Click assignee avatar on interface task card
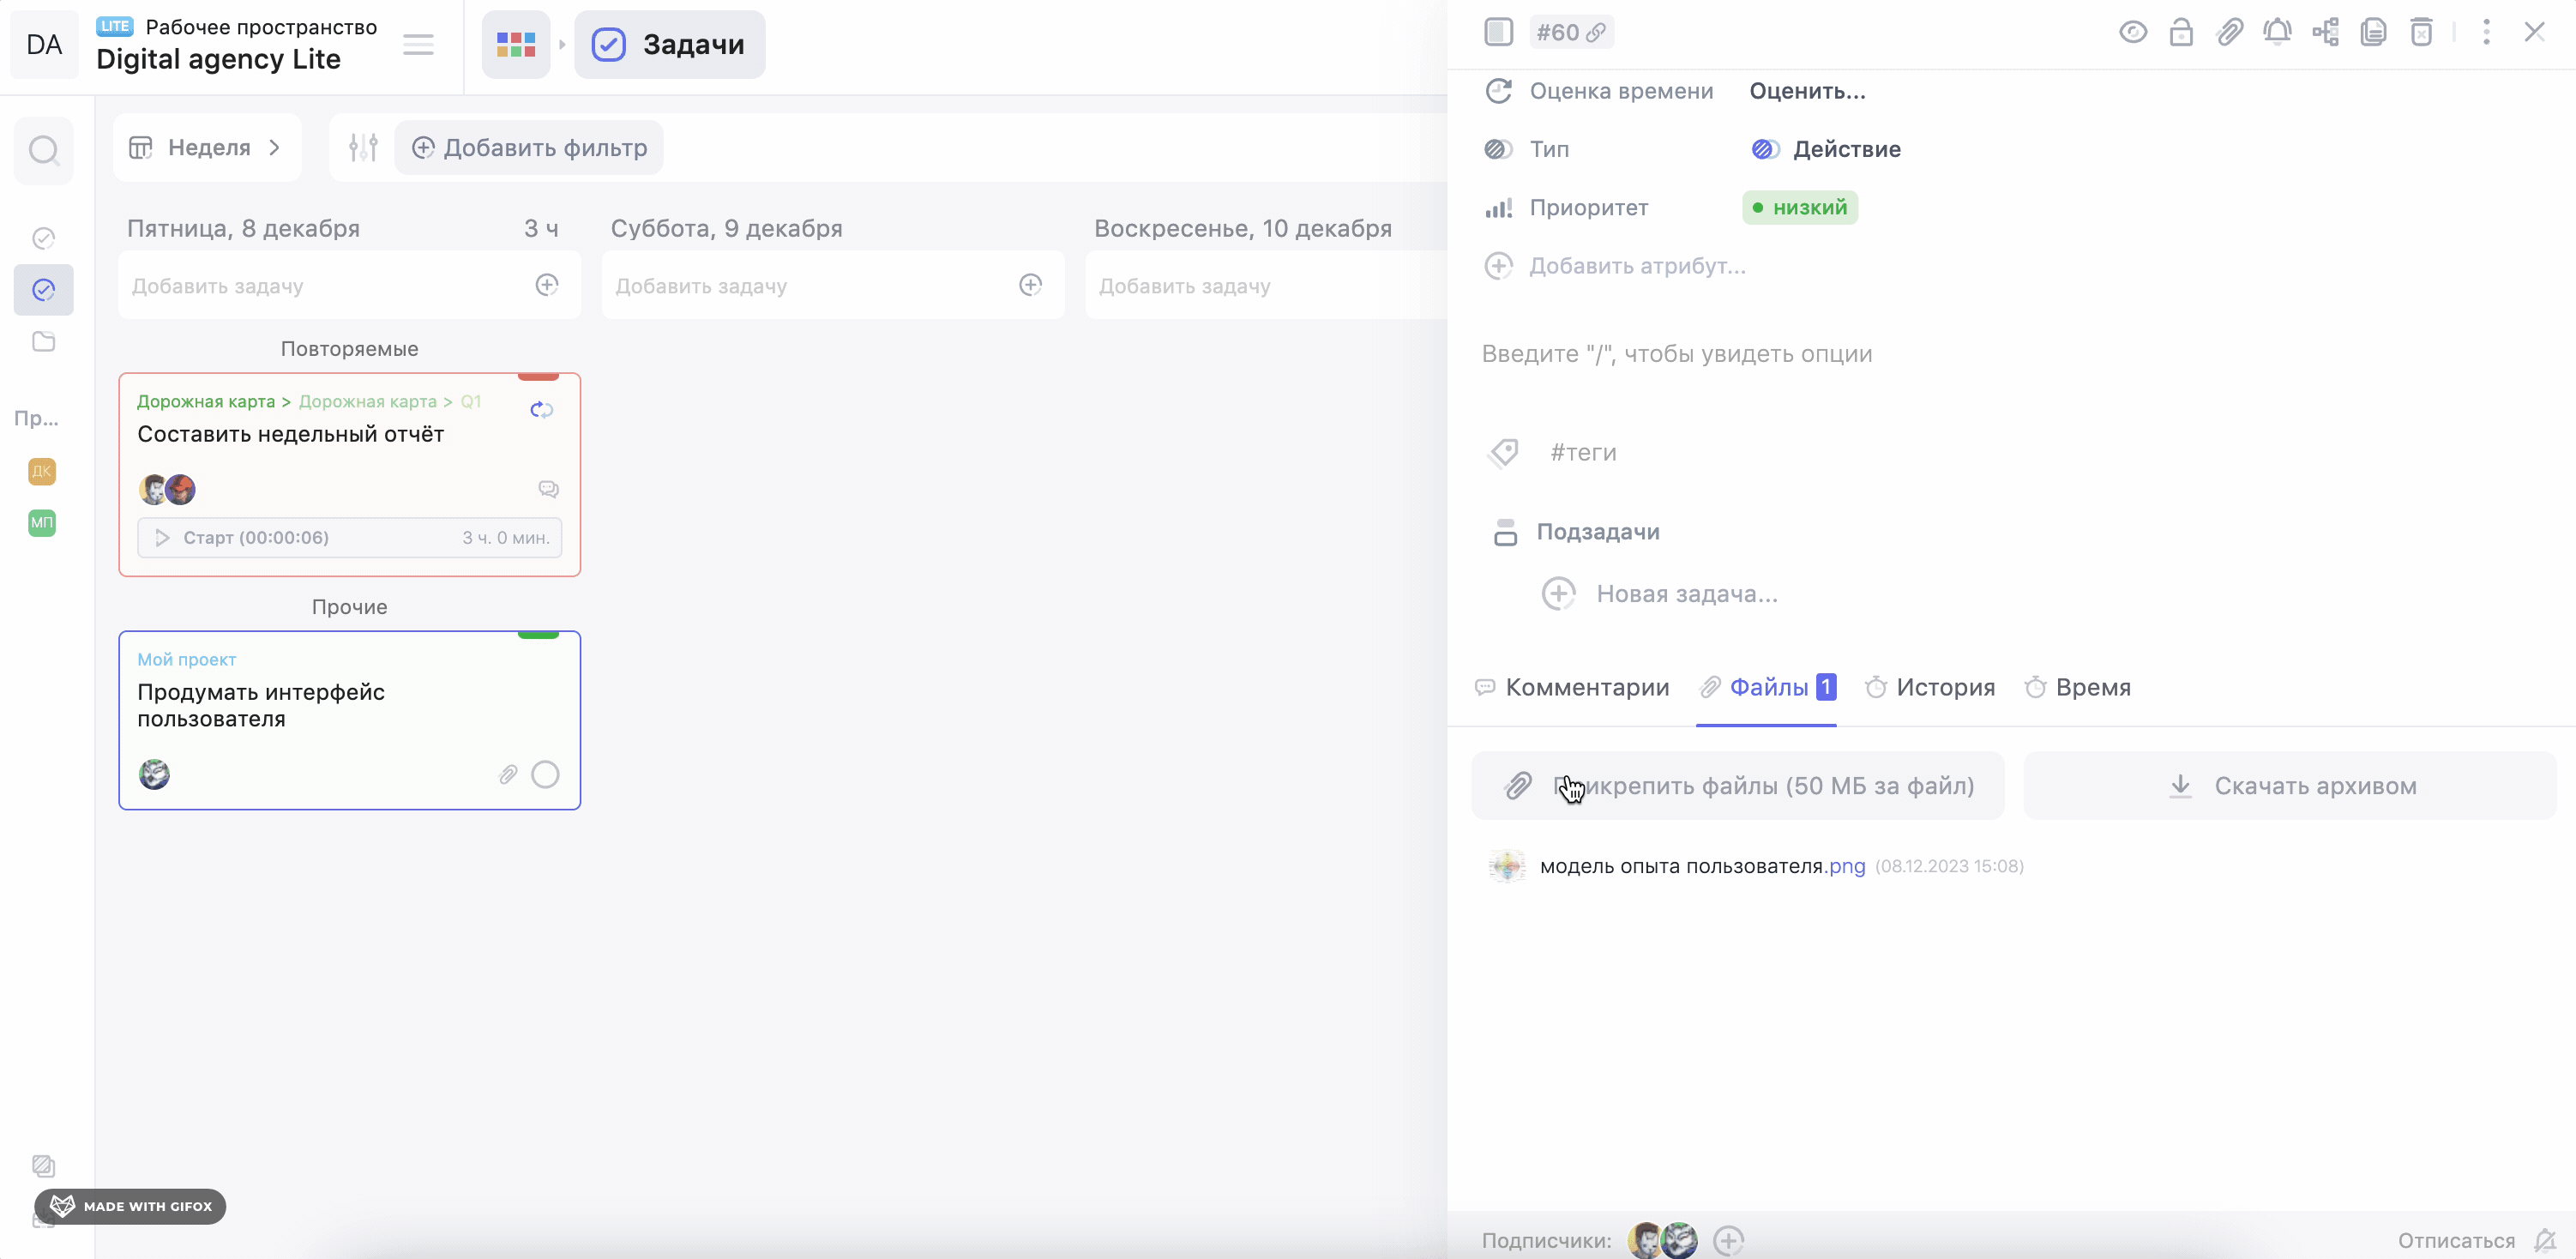This screenshot has width=2576, height=1259. coord(154,774)
